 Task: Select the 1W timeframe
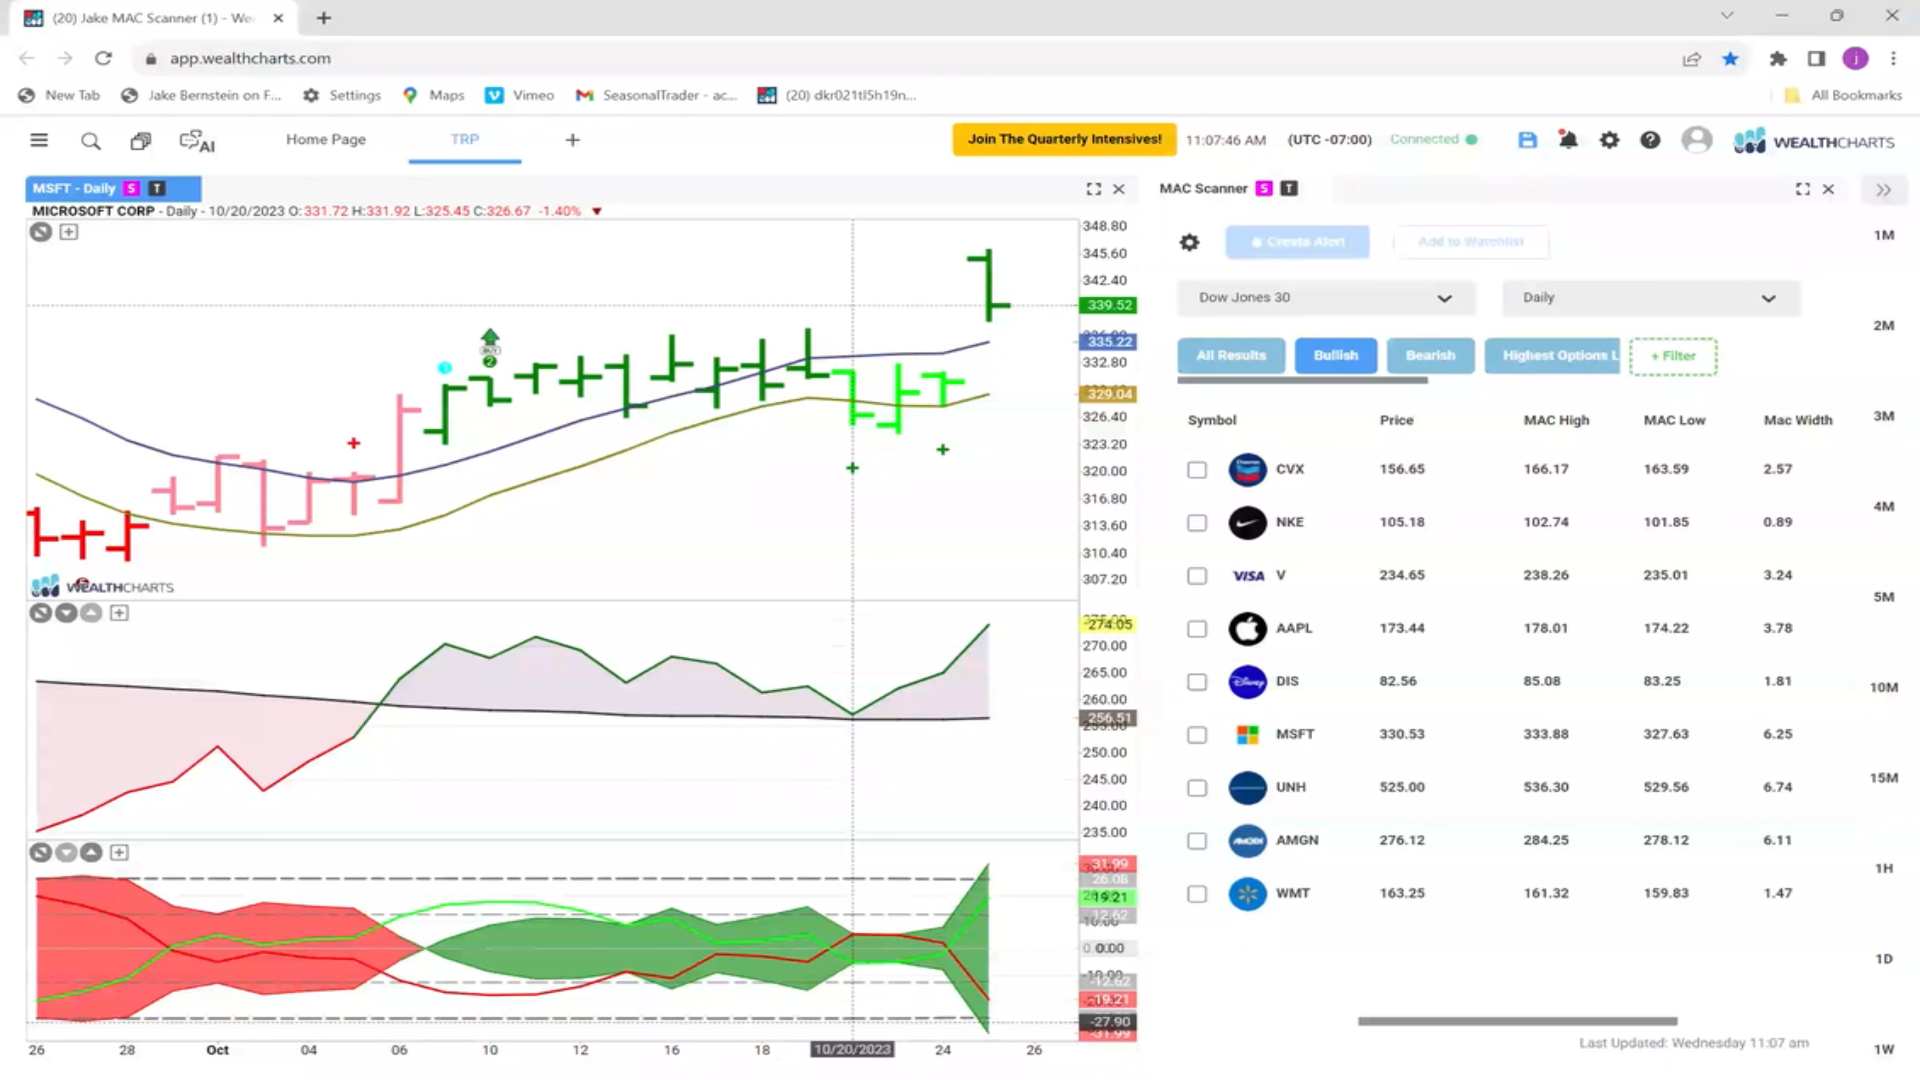click(x=1884, y=1050)
